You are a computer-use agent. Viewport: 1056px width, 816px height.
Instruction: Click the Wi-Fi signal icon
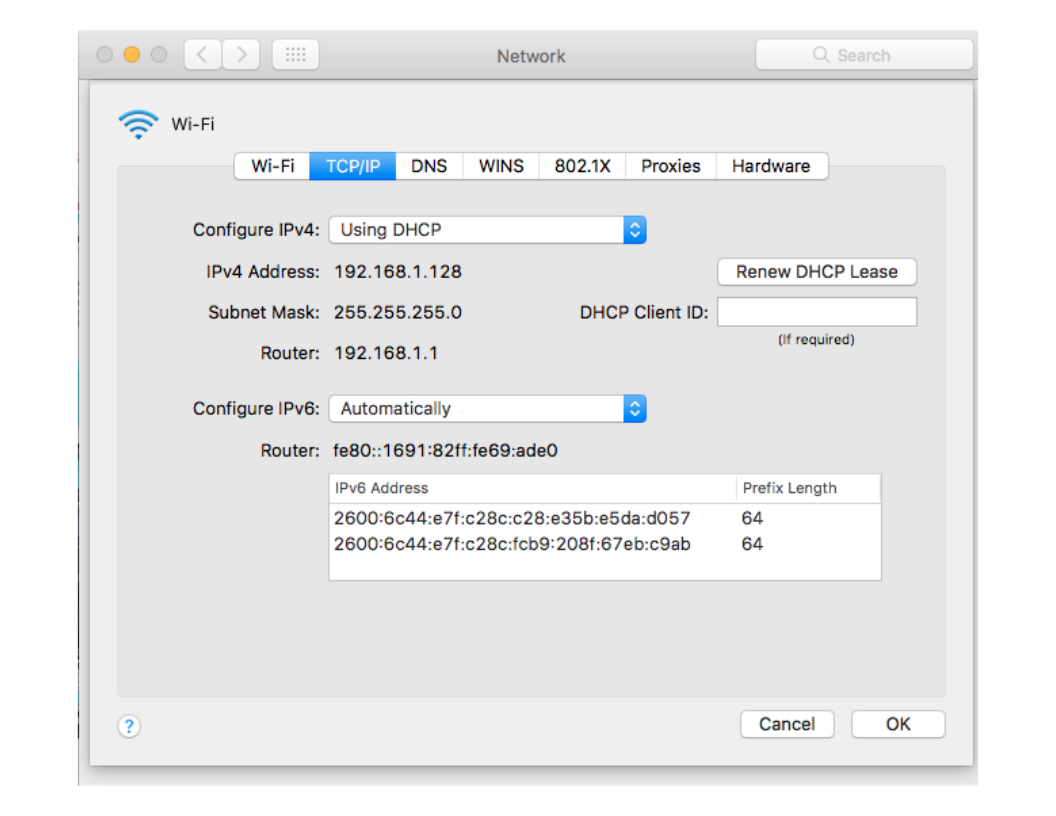[x=138, y=124]
